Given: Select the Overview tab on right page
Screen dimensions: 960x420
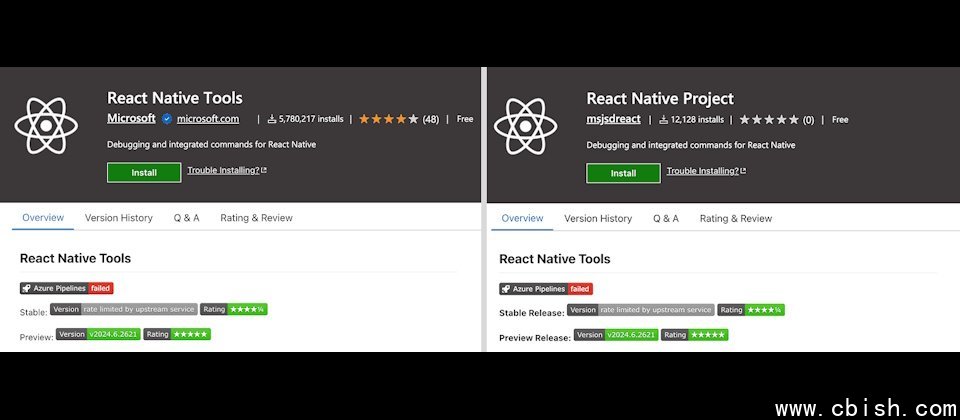Looking at the screenshot, I should point(522,218).
